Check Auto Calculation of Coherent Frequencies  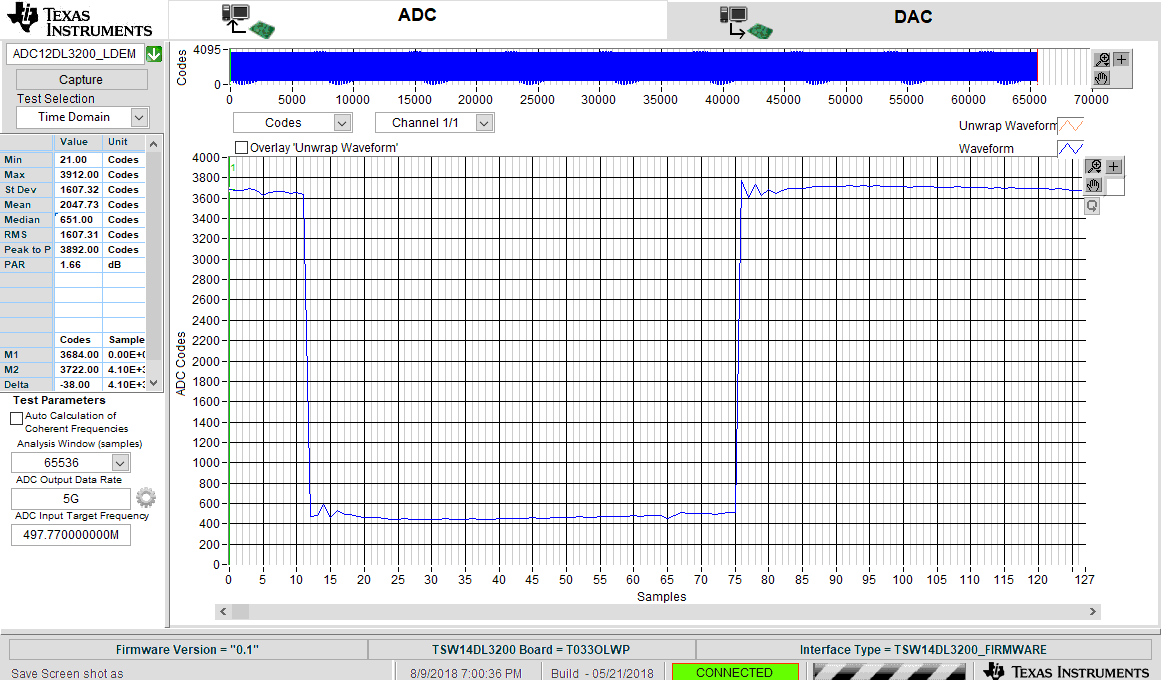click(16, 418)
